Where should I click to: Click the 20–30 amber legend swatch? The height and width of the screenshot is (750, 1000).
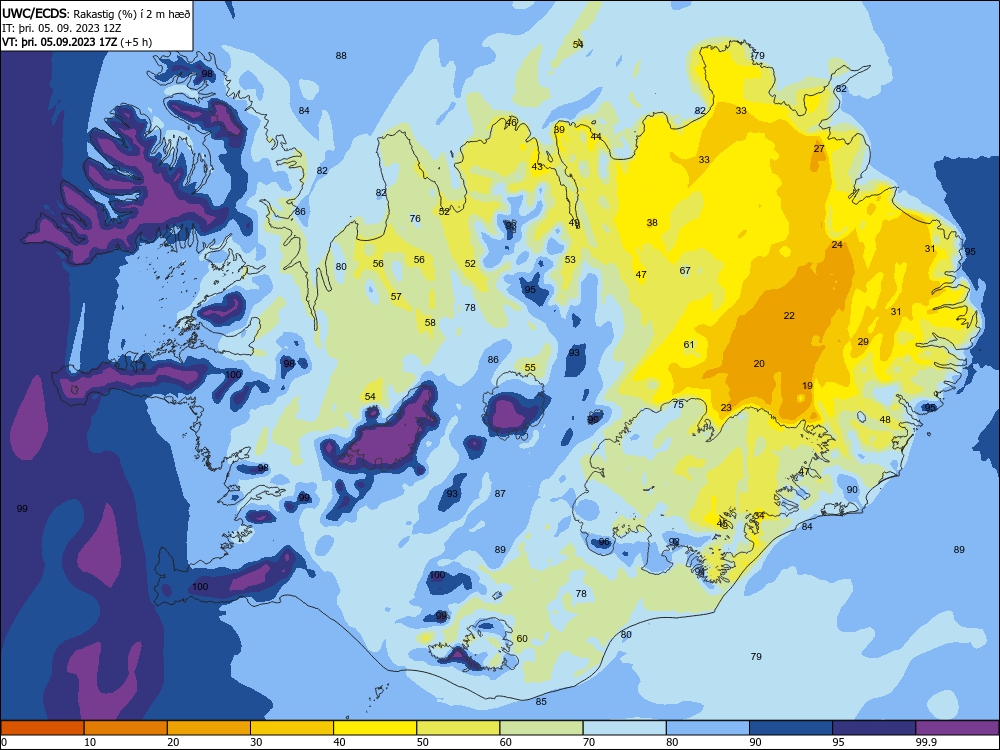(209, 728)
